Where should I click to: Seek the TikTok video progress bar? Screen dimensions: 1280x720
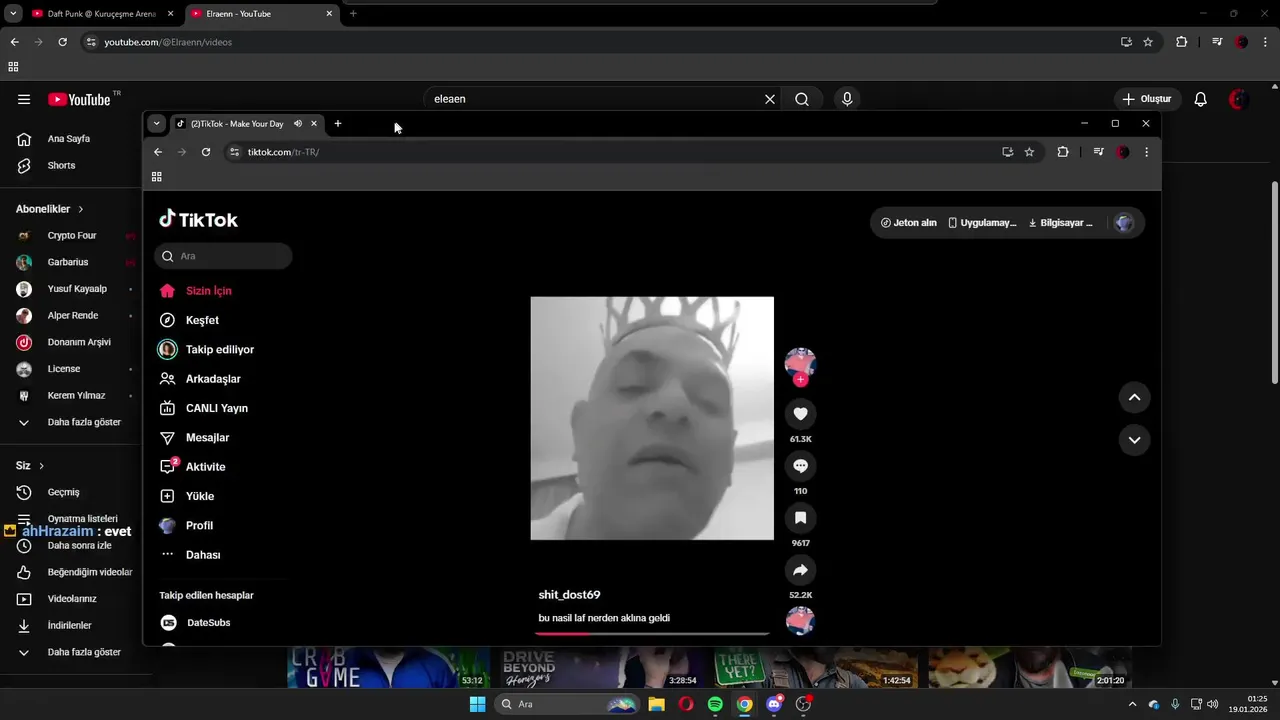652,633
